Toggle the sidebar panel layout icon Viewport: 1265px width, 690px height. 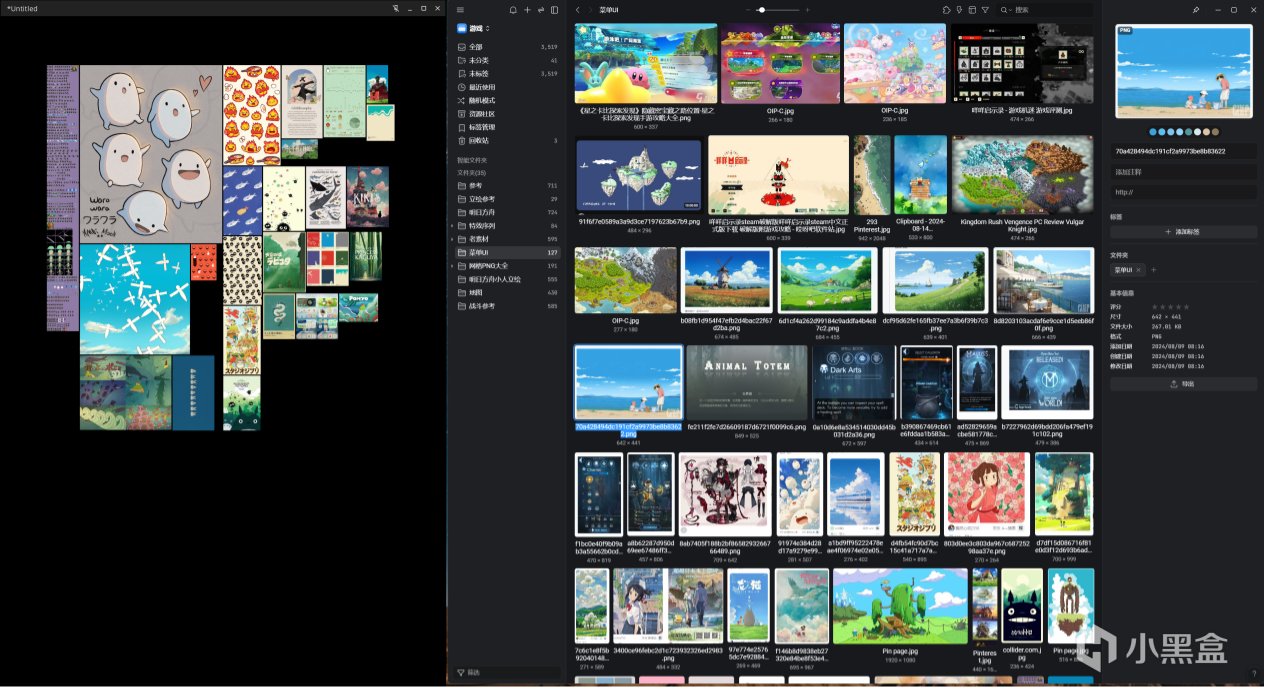pyautogui.click(x=554, y=10)
